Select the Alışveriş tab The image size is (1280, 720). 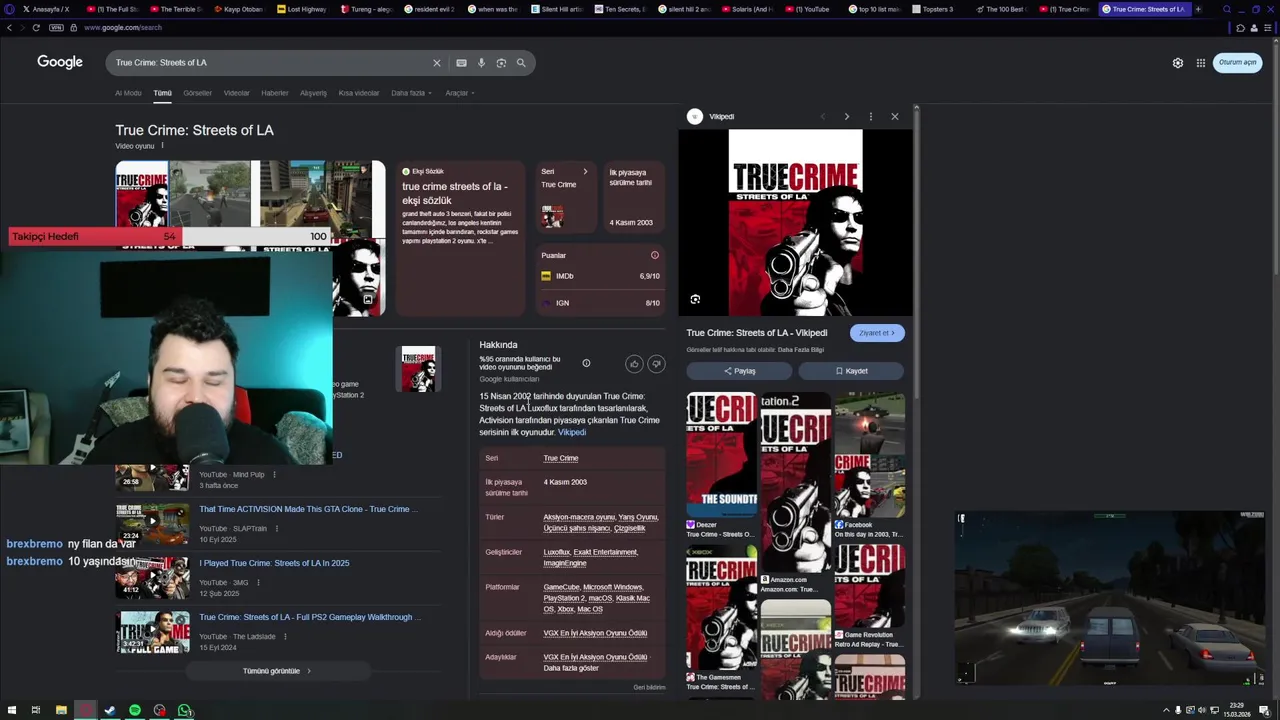coord(313,93)
